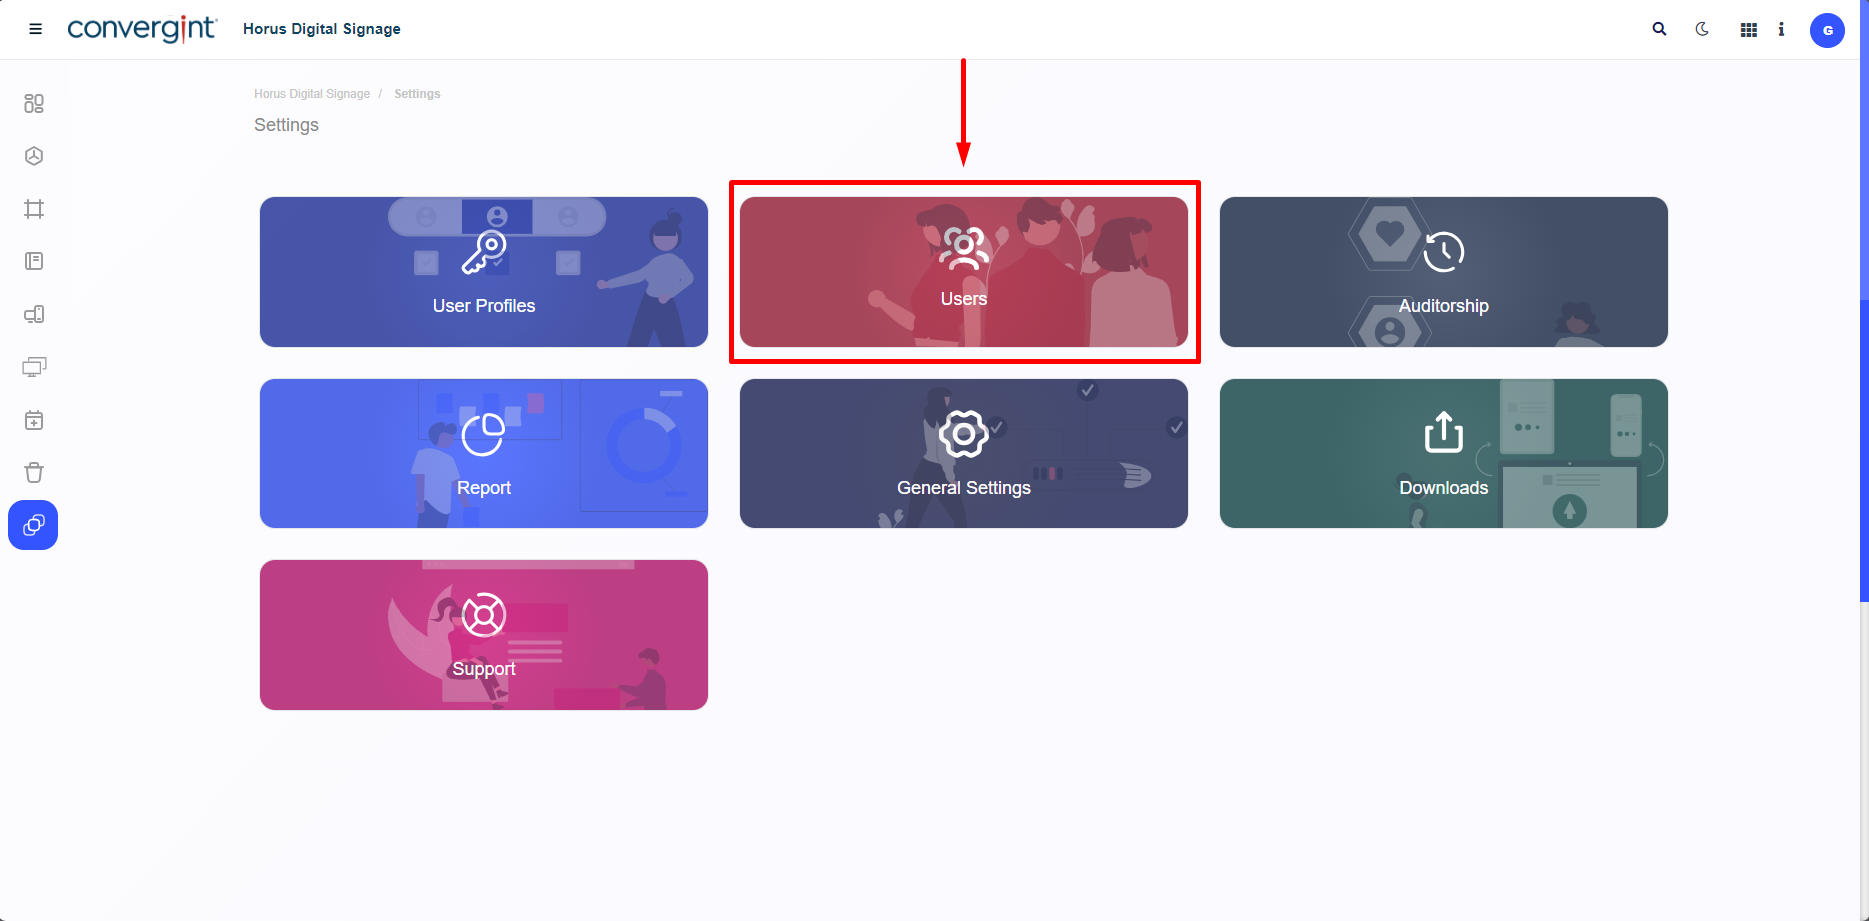Open the hamburger menu icon
The image size is (1869, 921).
point(35,29)
